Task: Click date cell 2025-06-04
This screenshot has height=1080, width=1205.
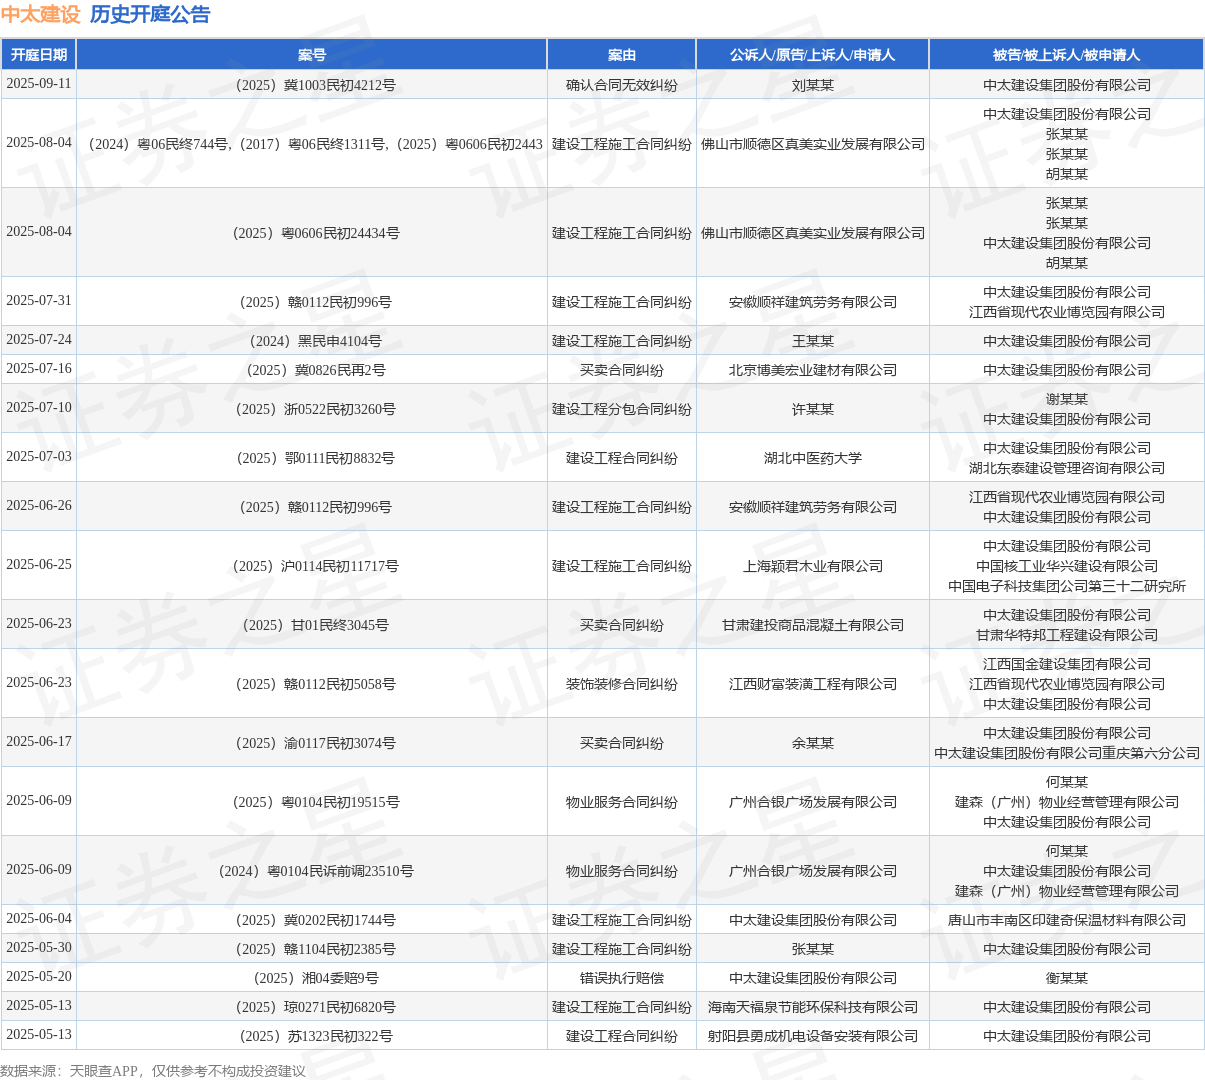Action: [39, 919]
